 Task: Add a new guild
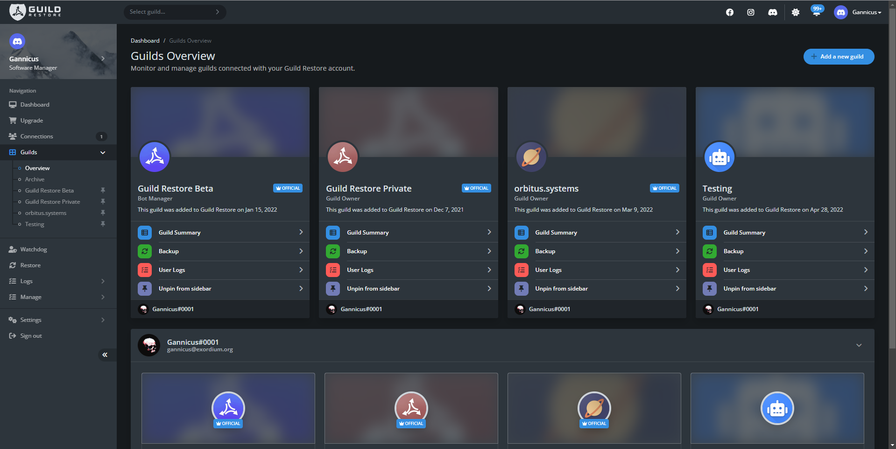838,57
